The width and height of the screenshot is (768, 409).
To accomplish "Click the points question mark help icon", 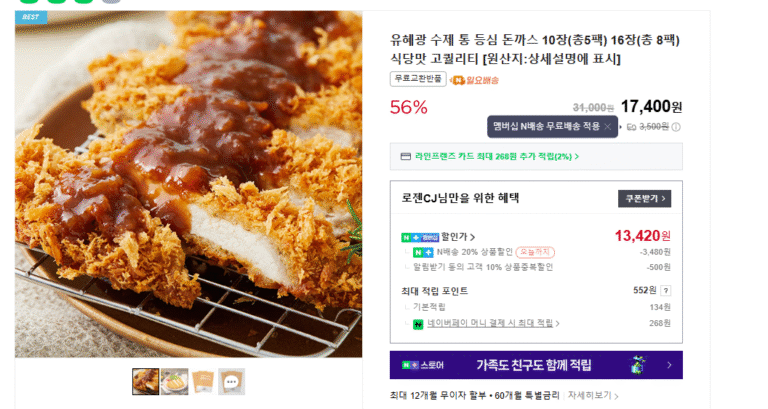I will 666,291.
